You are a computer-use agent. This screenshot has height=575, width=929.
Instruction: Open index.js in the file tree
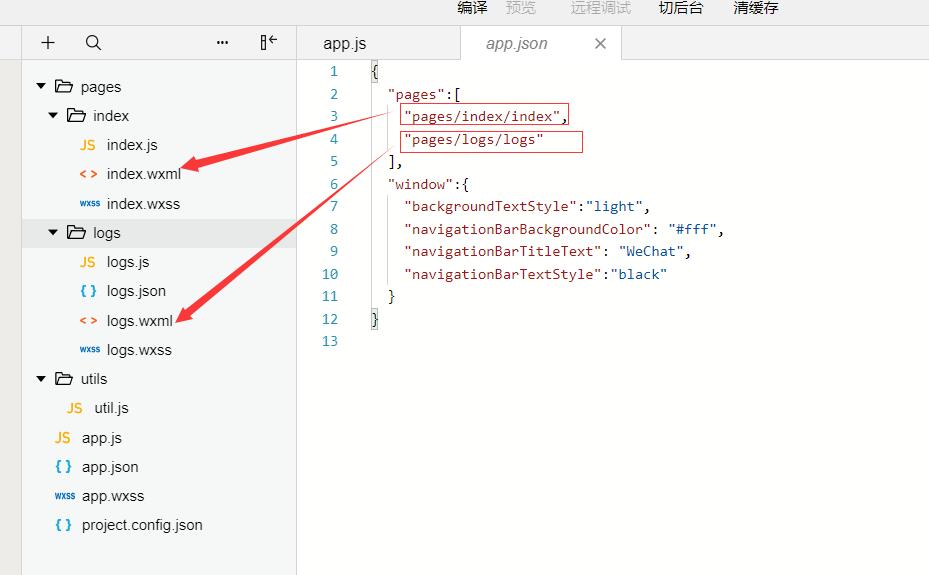tap(132, 145)
